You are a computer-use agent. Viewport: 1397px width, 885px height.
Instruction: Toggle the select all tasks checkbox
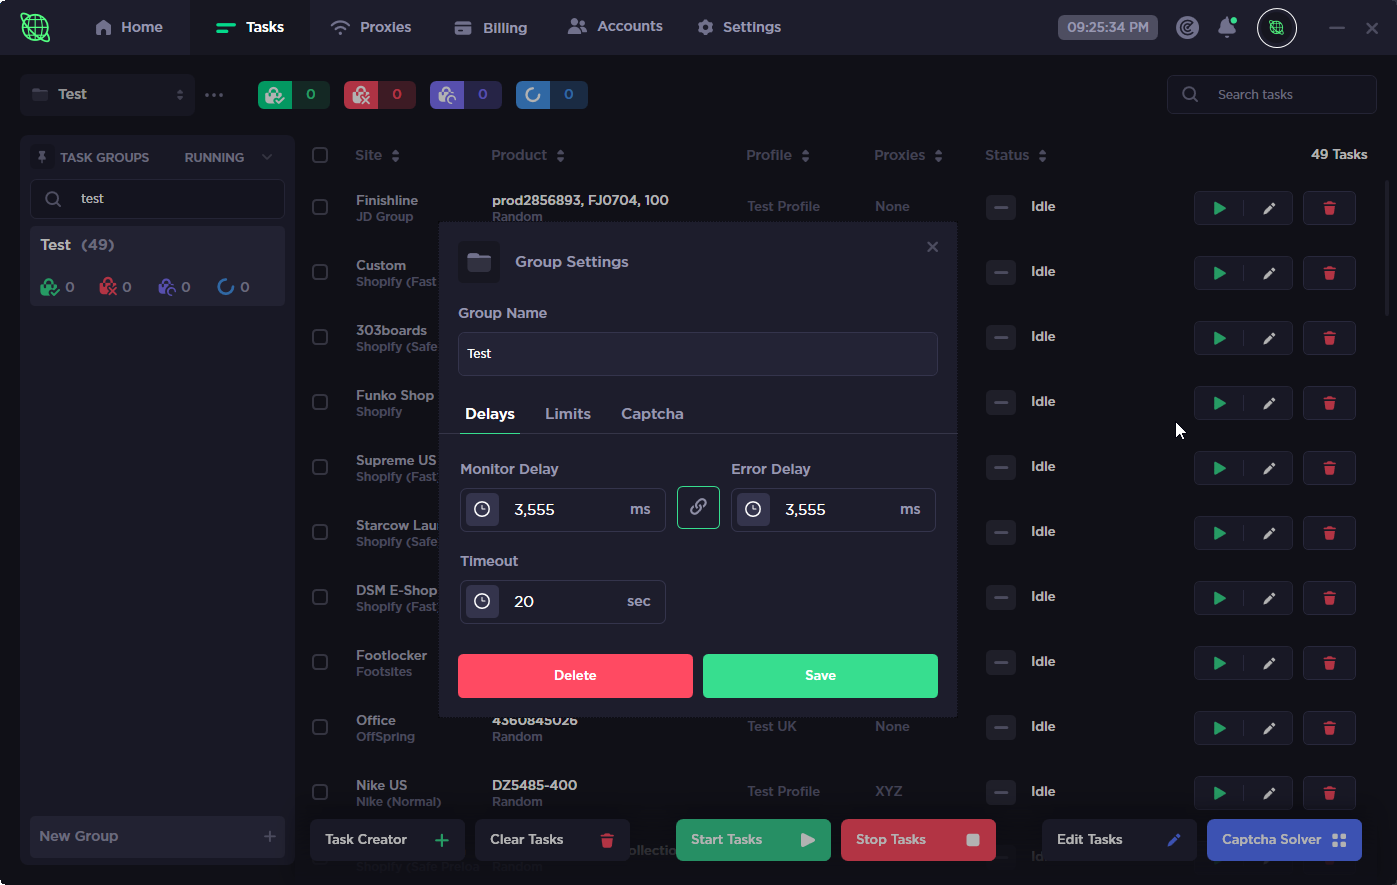(320, 155)
